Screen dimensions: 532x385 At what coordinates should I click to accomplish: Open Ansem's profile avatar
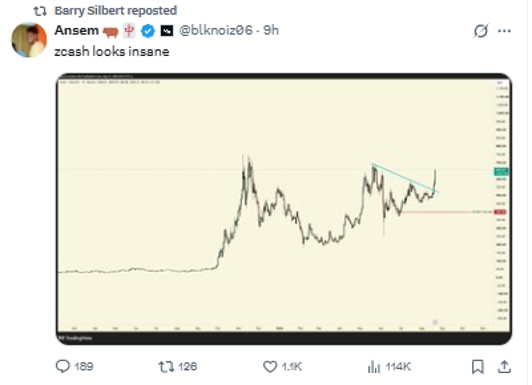(x=29, y=40)
